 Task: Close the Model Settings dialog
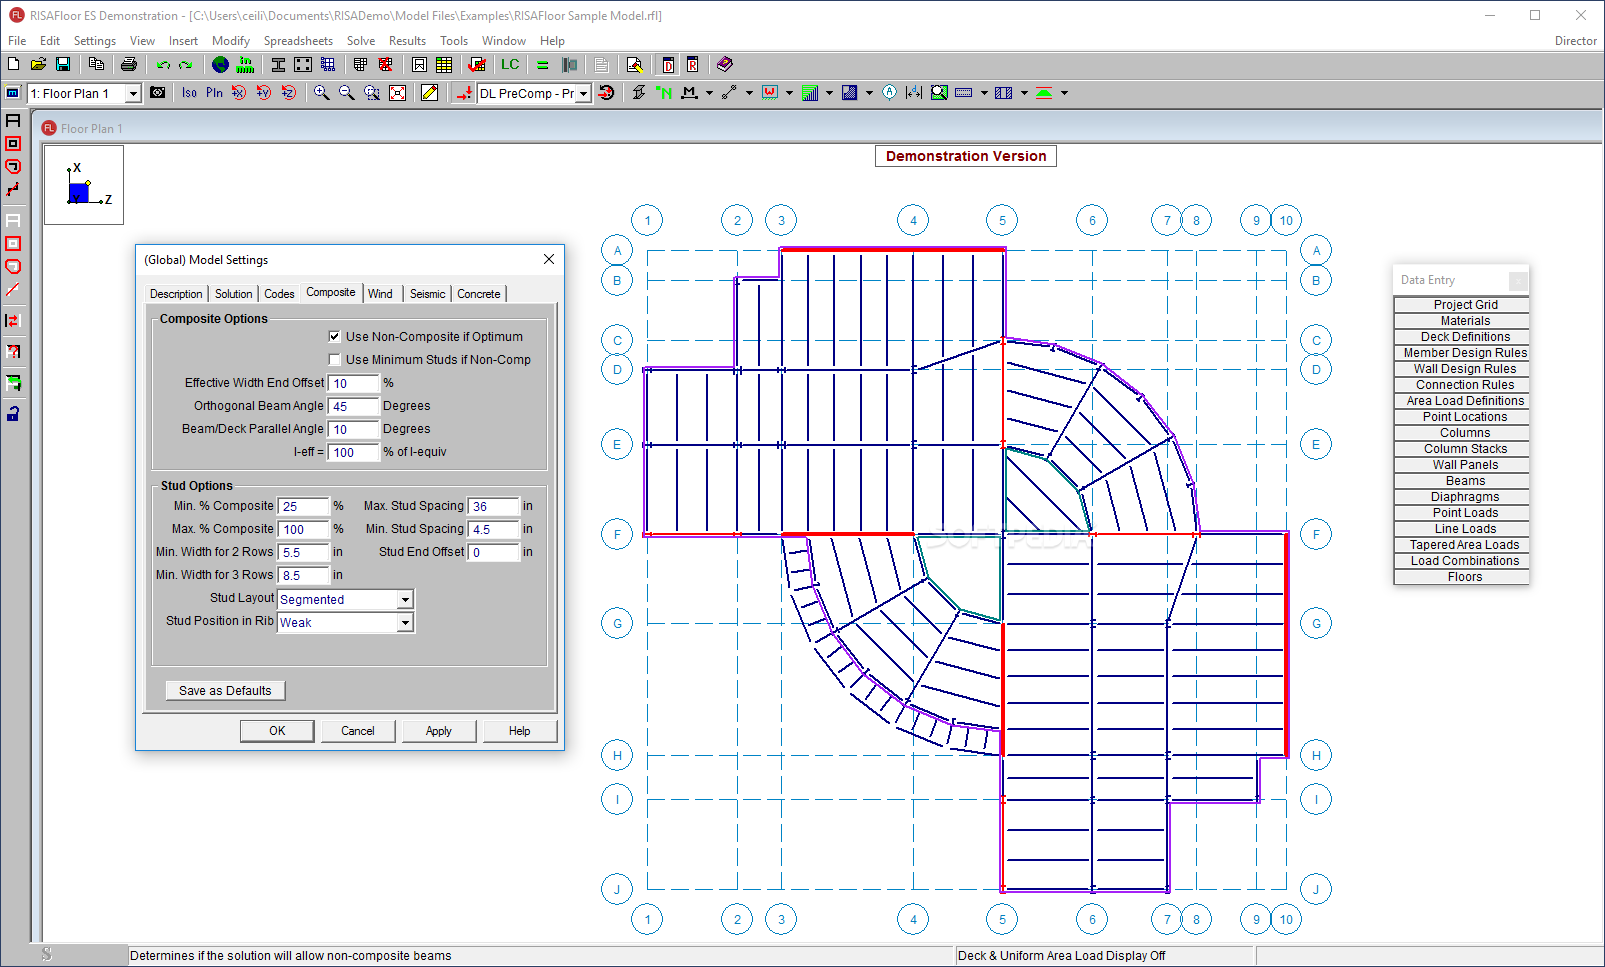click(x=549, y=259)
